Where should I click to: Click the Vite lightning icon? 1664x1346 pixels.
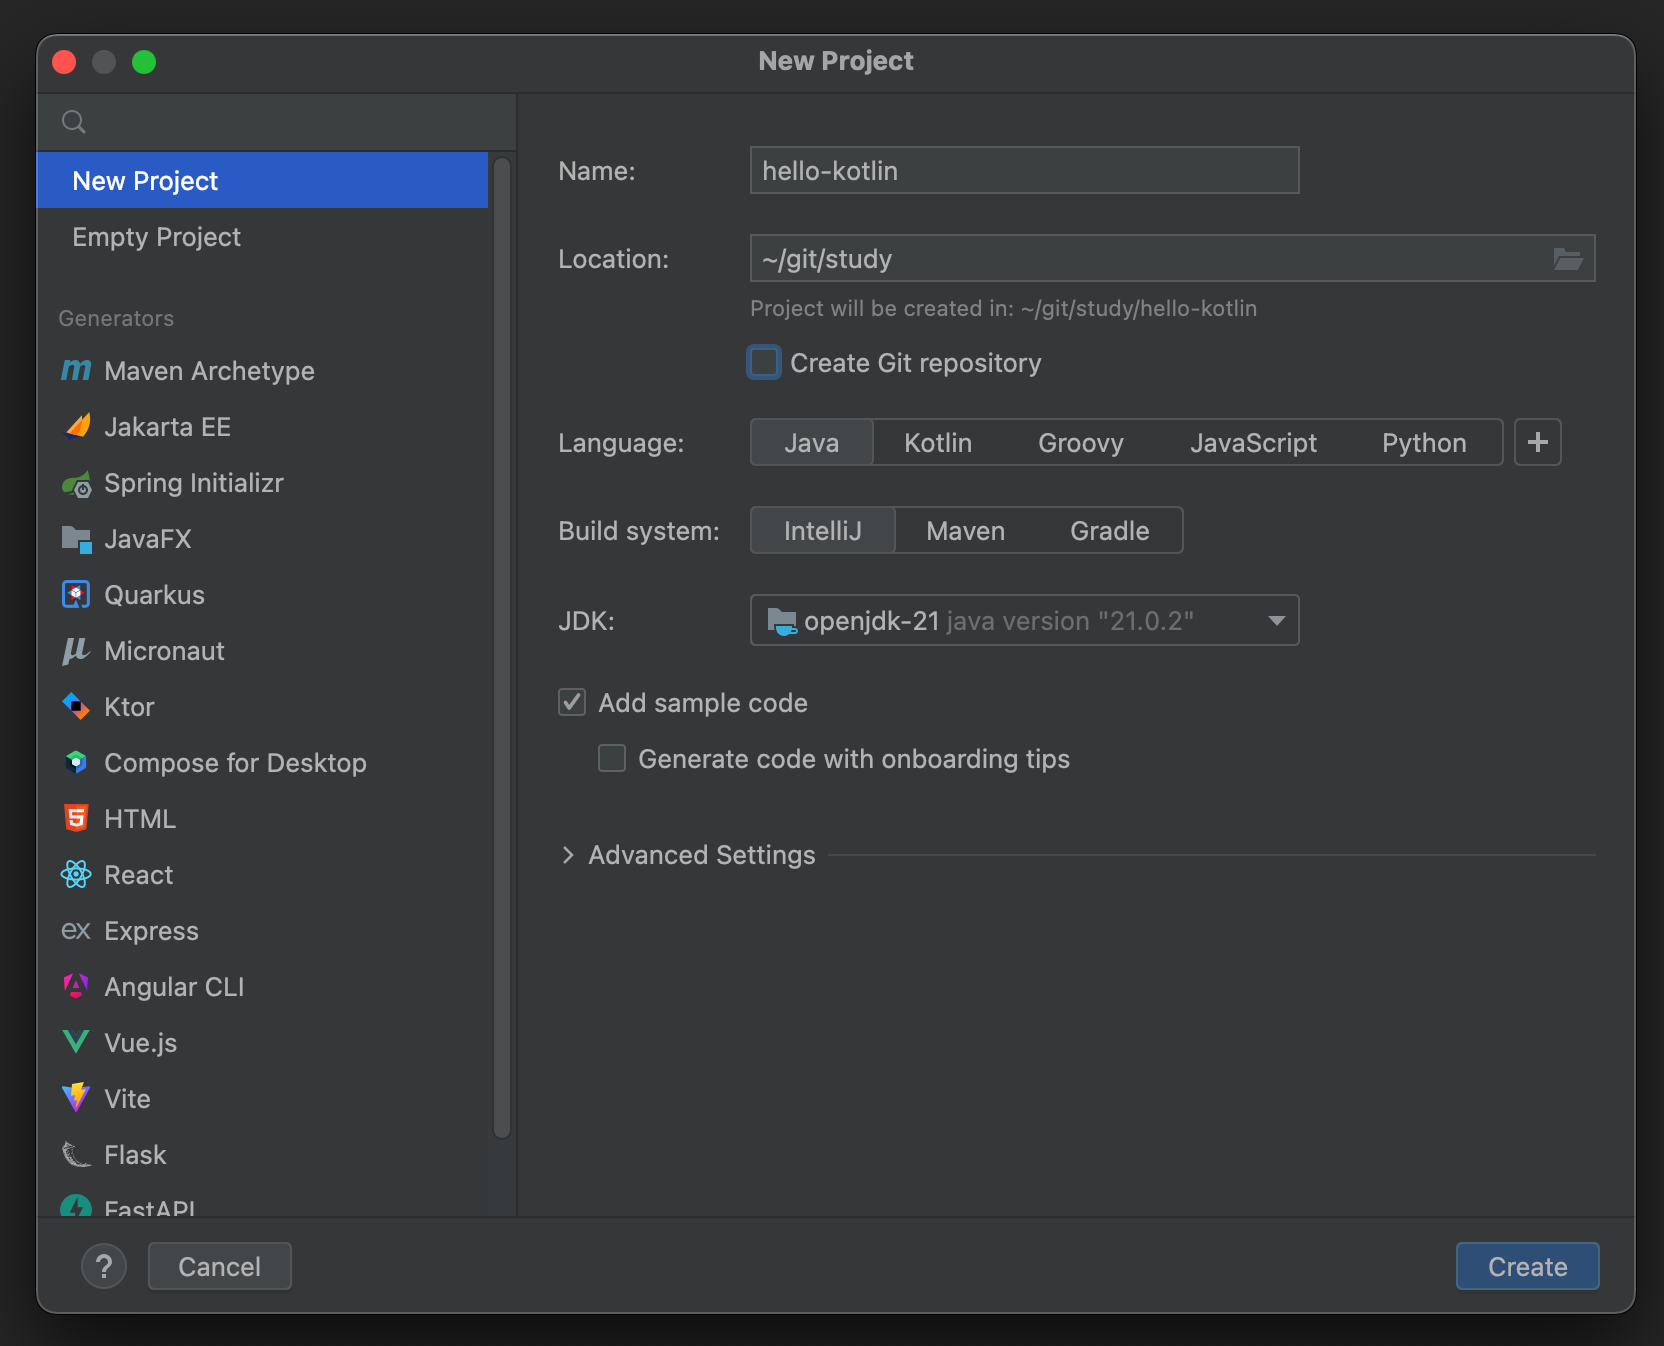tap(76, 1098)
